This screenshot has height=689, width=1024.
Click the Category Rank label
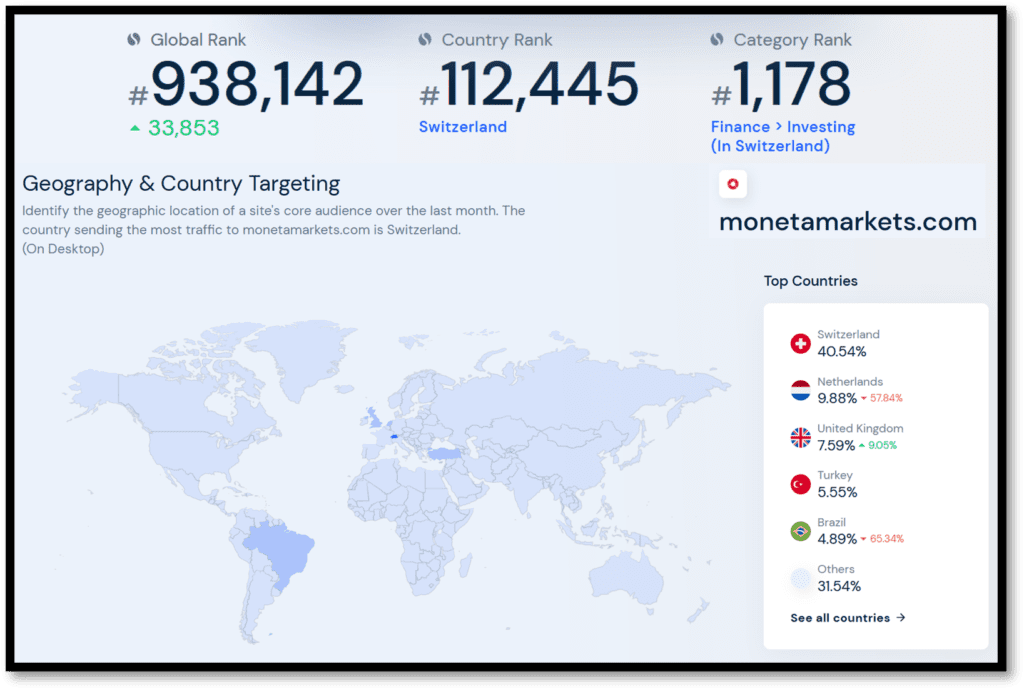[x=792, y=40]
